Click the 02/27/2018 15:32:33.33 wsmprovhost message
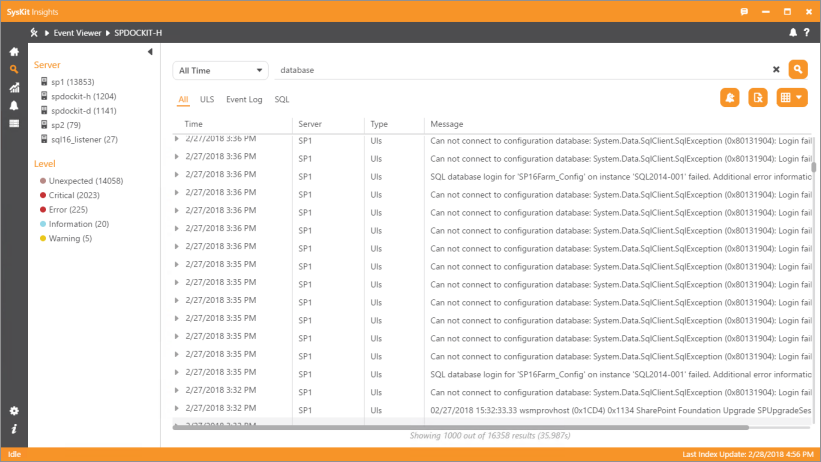Viewport: 821px width, 462px height. click(x=620, y=410)
